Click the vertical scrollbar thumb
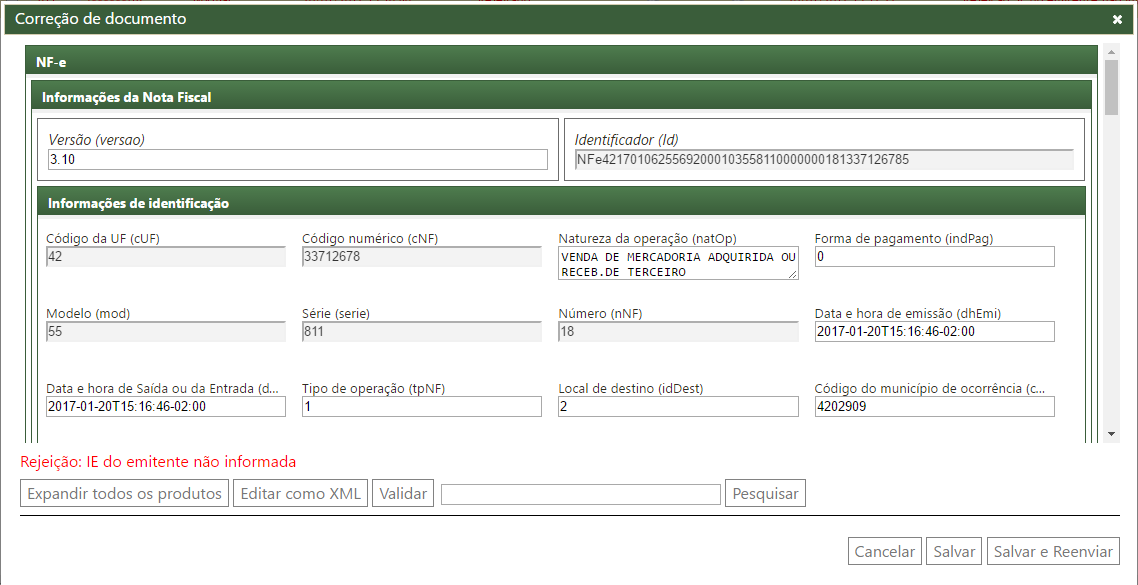Viewport: 1138px width, 585px height. 1111,87
